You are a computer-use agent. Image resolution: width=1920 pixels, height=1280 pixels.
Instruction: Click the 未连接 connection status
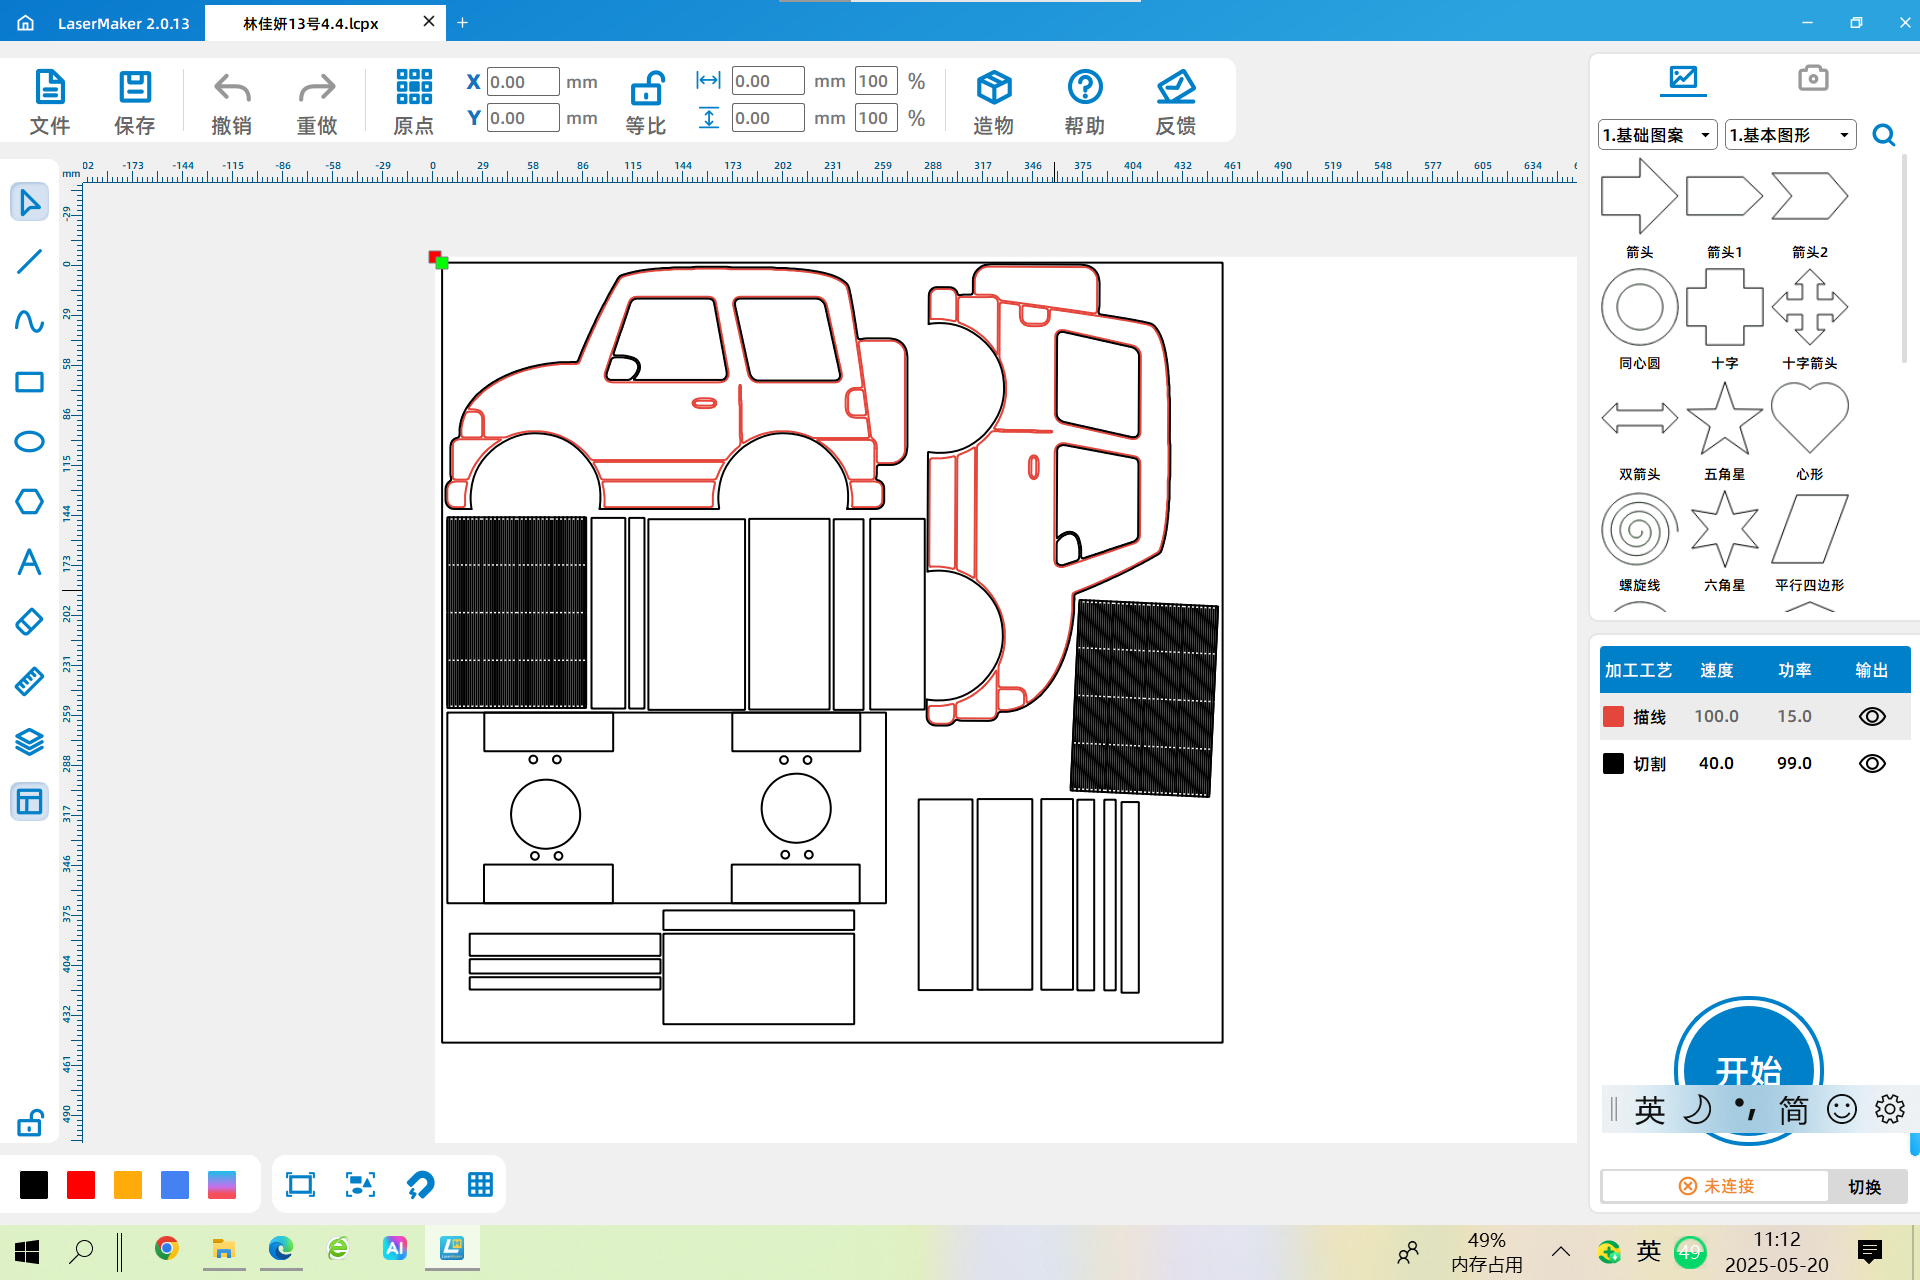pyautogui.click(x=1716, y=1186)
